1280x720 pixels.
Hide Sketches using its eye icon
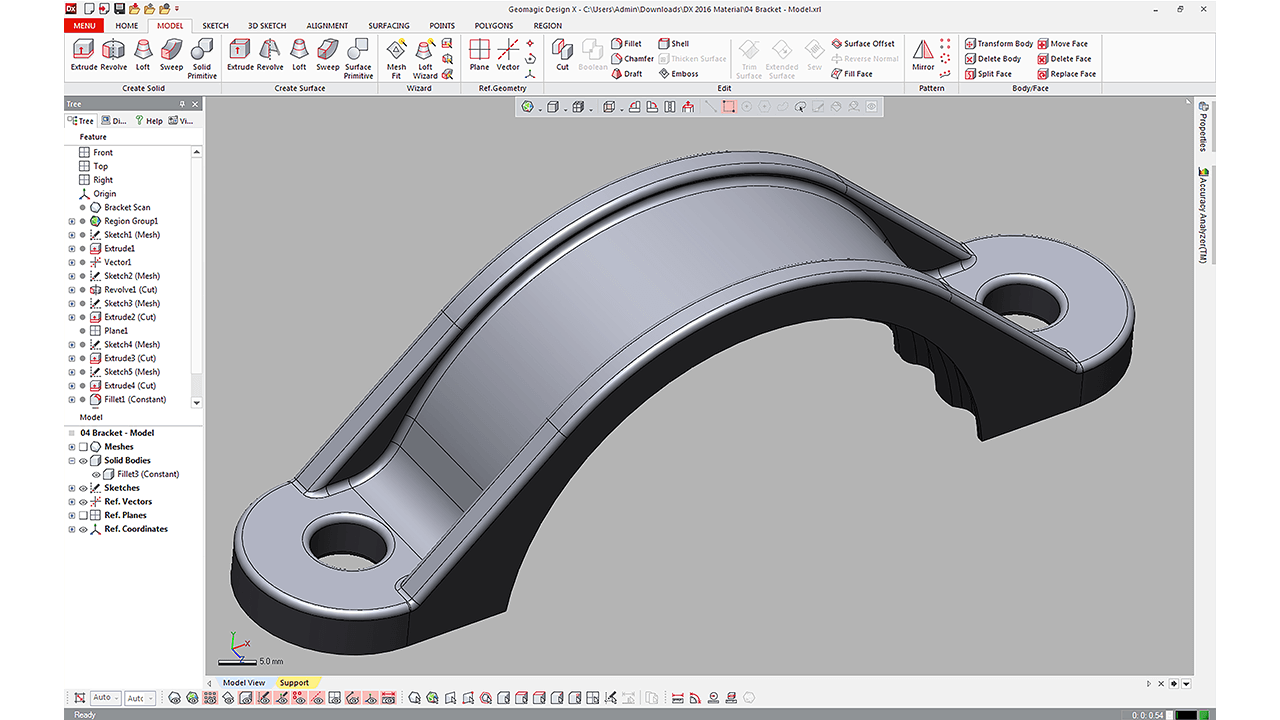coord(83,488)
